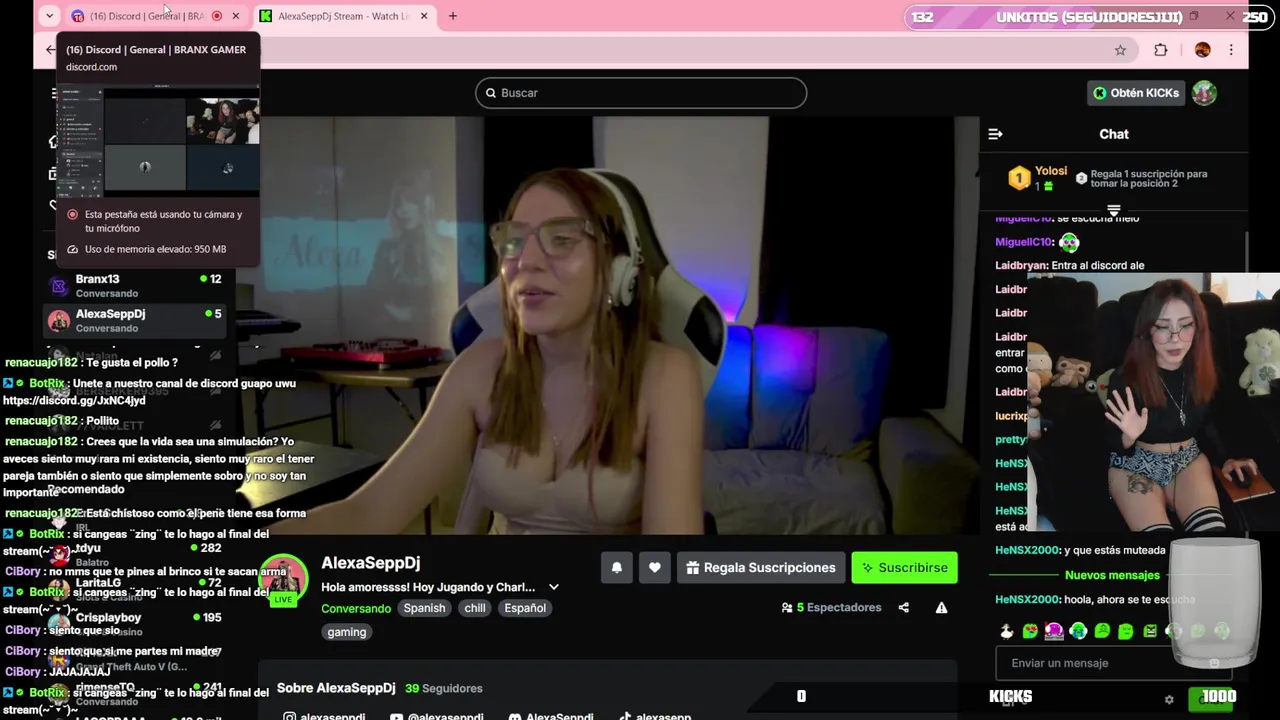Report the stream with the warning icon
1280x720 pixels.
(x=941, y=607)
